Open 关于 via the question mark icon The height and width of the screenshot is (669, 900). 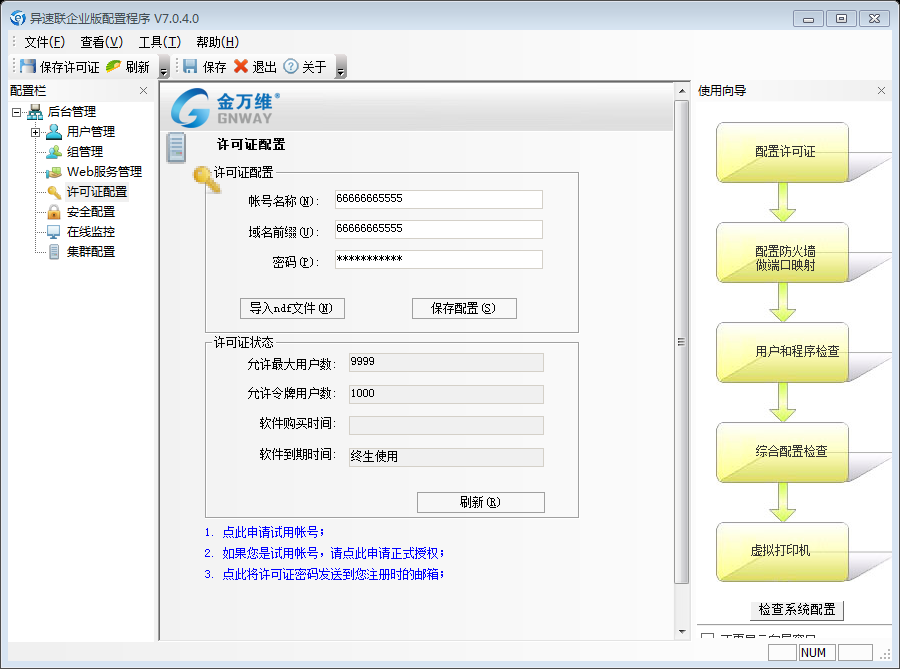pos(291,67)
